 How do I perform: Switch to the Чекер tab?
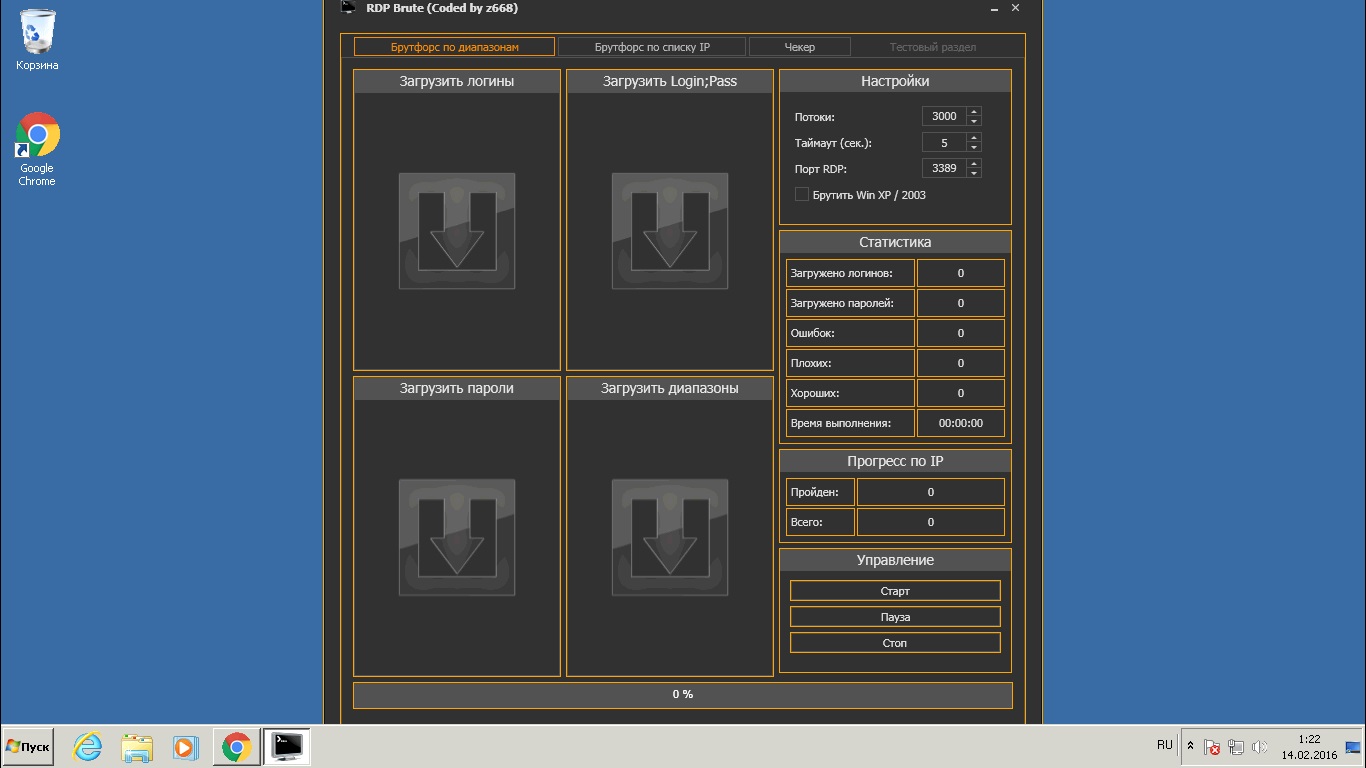[x=799, y=46]
